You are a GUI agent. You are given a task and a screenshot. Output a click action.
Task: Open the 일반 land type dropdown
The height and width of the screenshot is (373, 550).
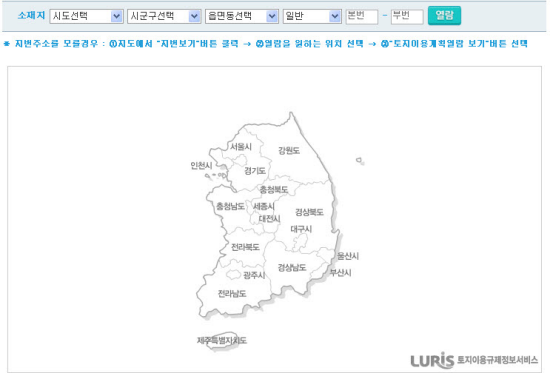click(312, 16)
